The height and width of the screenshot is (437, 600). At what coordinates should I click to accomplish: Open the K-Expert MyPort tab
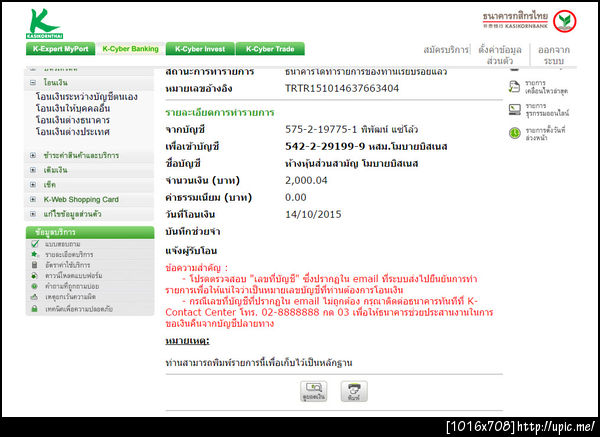pos(60,49)
